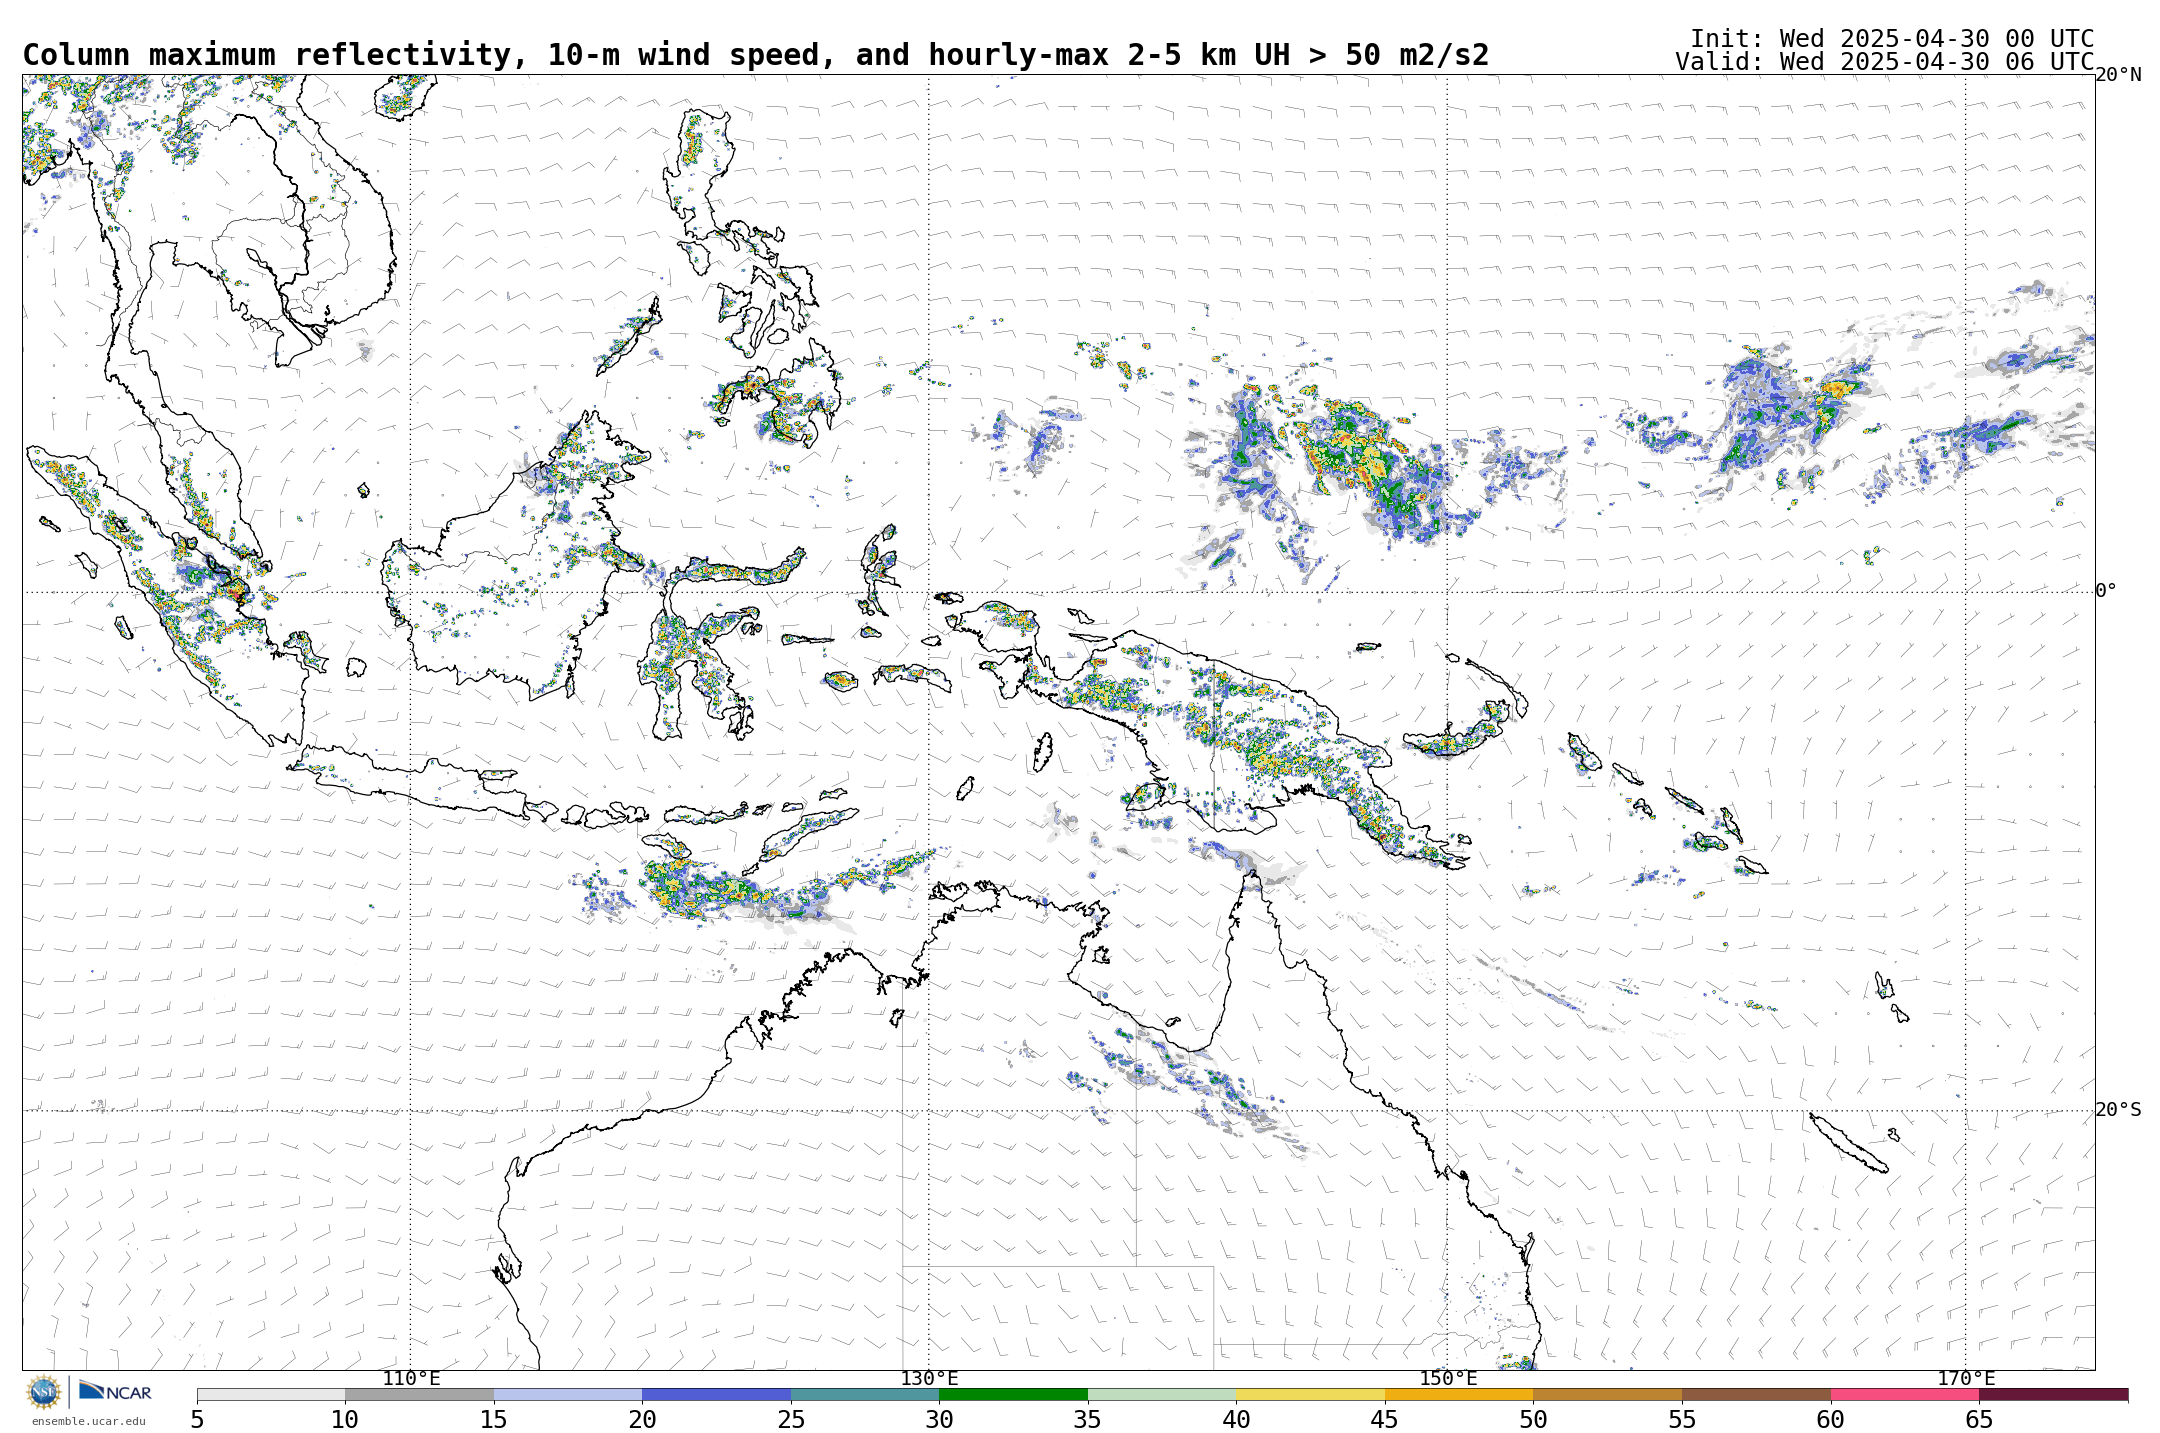Click the colorbar tick label 20
Image resolution: width=2160 pixels, height=1433 pixels.
click(642, 1419)
